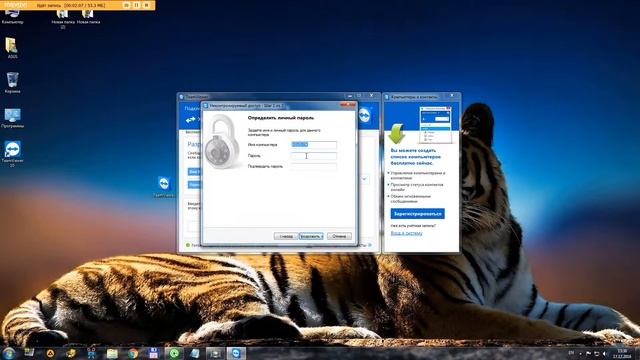Click the Action Center flag tray icon
The image size is (640, 360).
coord(588,353)
